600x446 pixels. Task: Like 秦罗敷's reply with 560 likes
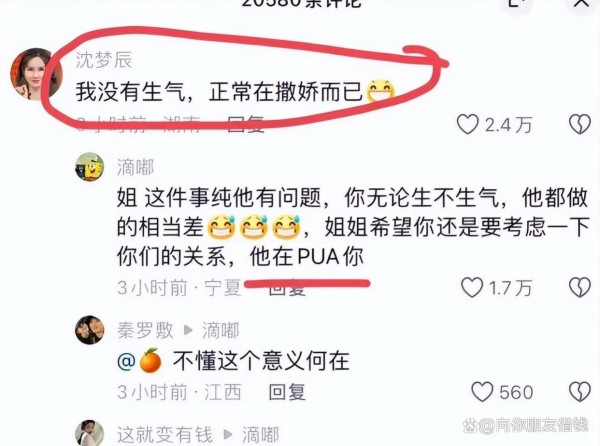pyautogui.click(x=482, y=392)
